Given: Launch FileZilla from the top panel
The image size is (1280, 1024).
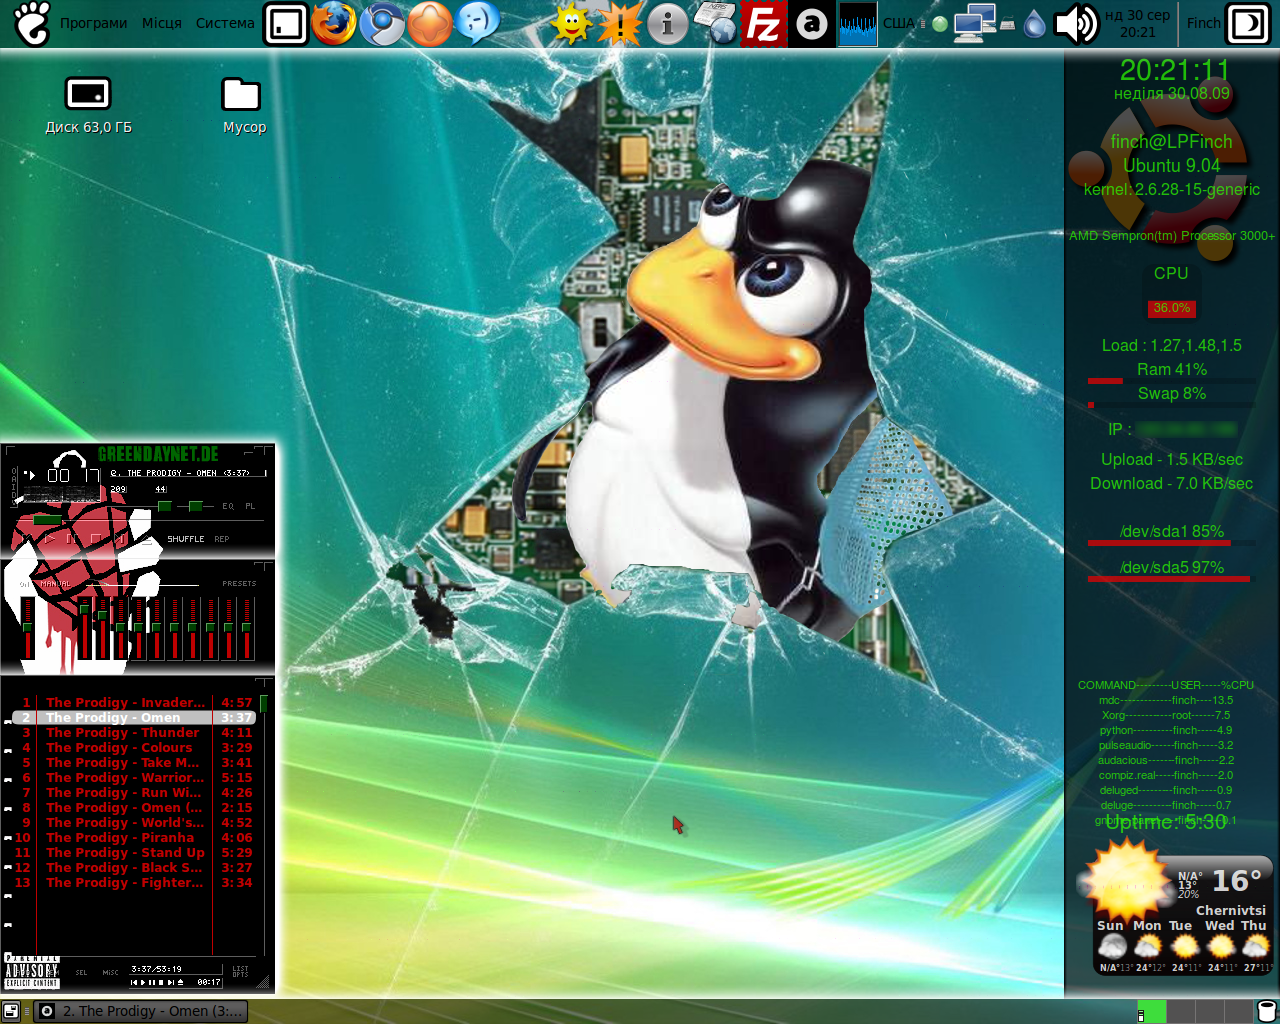Looking at the screenshot, I should click(x=763, y=24).
